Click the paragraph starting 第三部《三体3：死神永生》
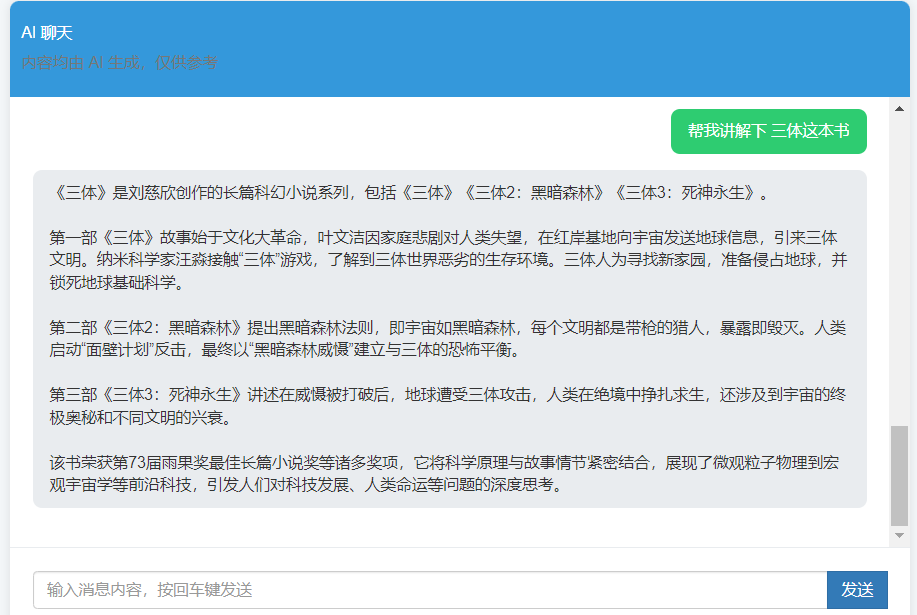Image resolution: width=917 pixels, height=615 pixels. click(448, 406)
